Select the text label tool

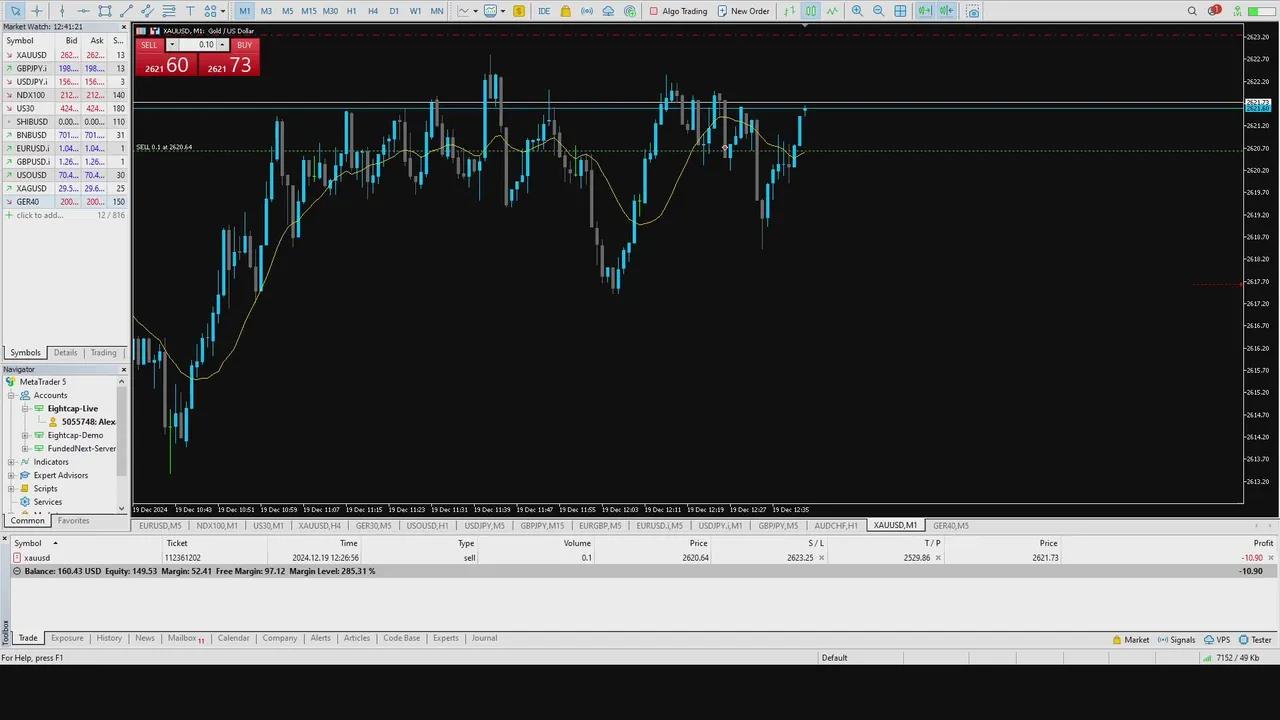click(x=190, y=11)
